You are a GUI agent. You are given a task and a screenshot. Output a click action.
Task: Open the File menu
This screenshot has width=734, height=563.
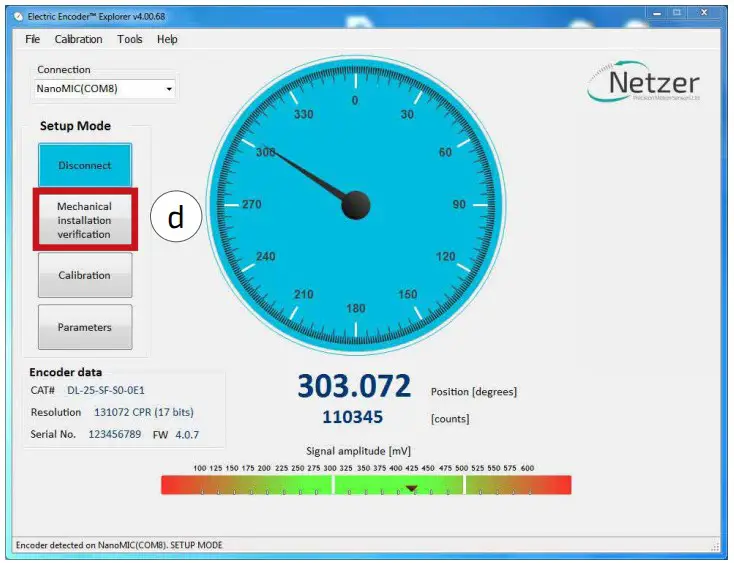pos(32,39)
